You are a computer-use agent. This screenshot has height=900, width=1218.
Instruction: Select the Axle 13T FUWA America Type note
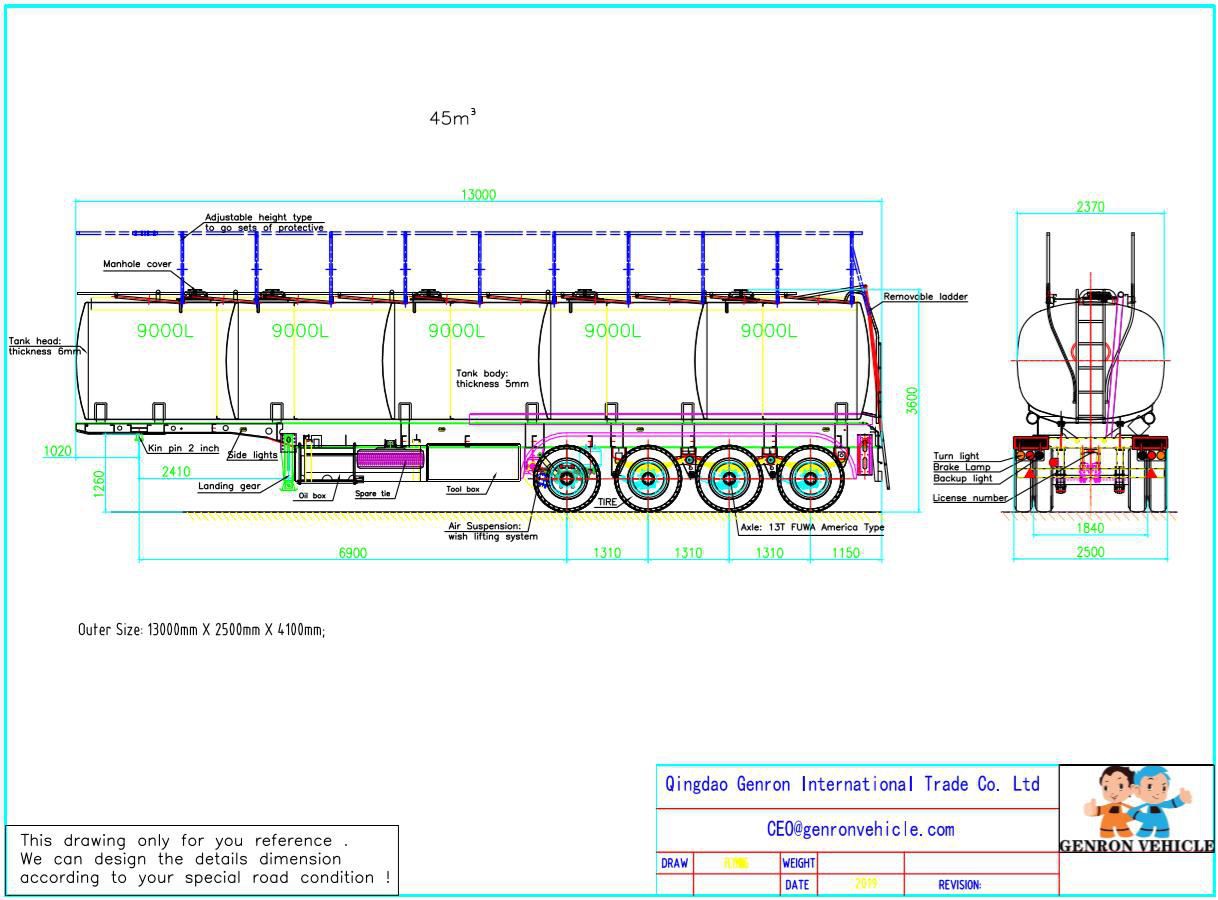(x=812, y=527)
